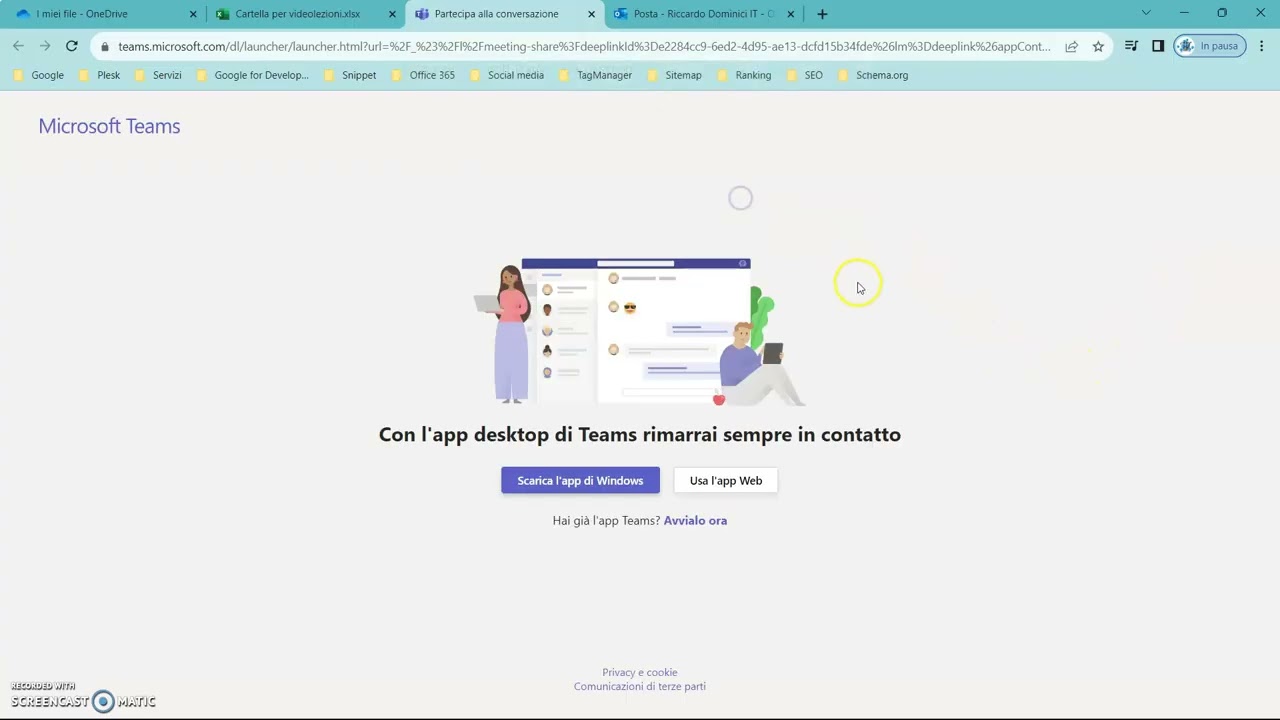Open 'Comunicazioni di terze parti' link
The width and height of the screenshot is (1280, 720).
[640, 687]
